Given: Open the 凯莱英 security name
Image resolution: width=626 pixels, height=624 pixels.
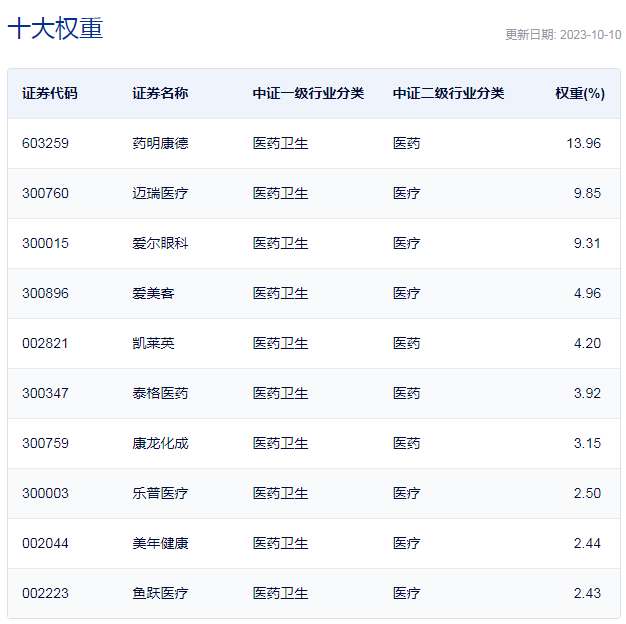Looking at the screenshot, I should pyautogui.click(x=153, y=343).
